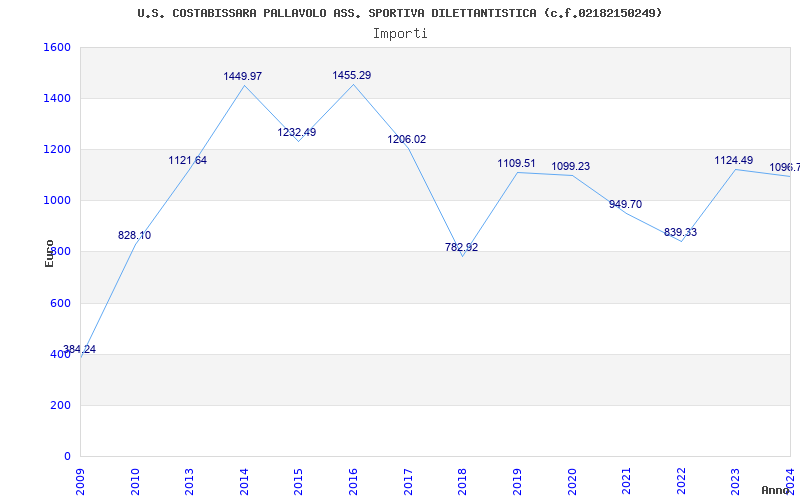Click the chart title U.S. COSTABISSARA PALLAVOLO
This screenshot has height=500, width=800.
click(x=399, y=13)
